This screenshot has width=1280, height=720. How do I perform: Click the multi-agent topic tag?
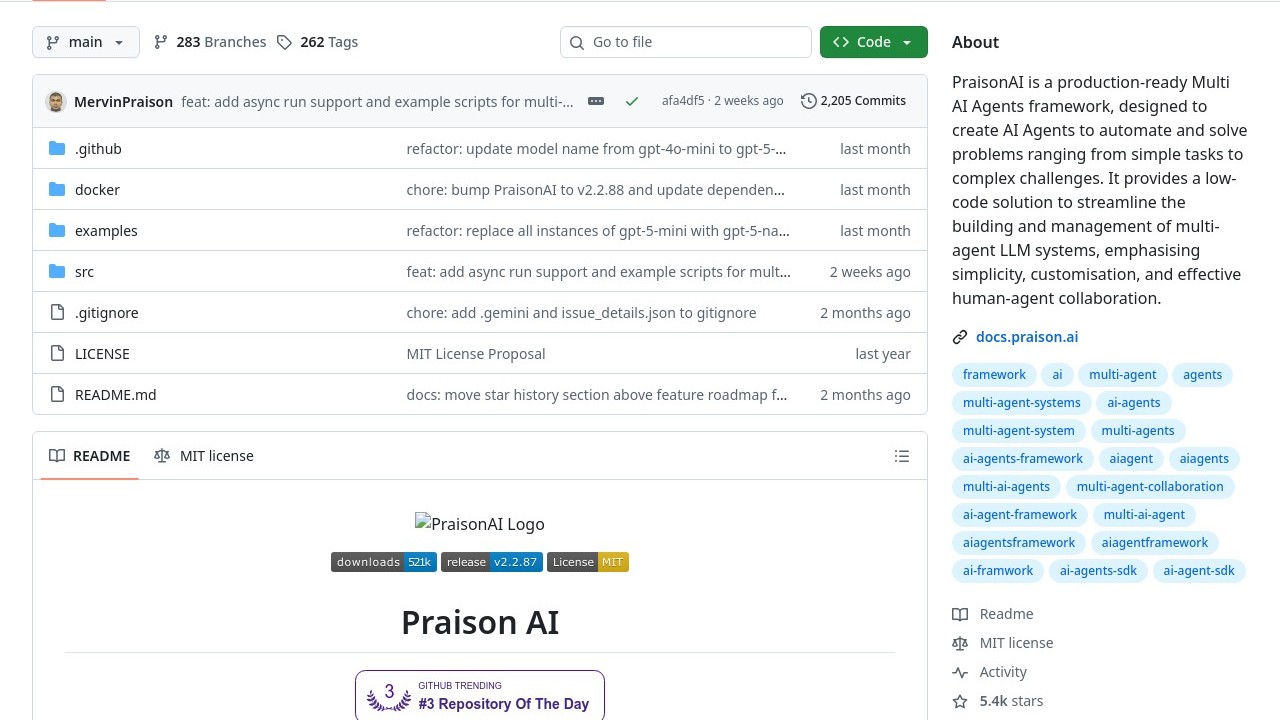click(x=1122, y=375)
